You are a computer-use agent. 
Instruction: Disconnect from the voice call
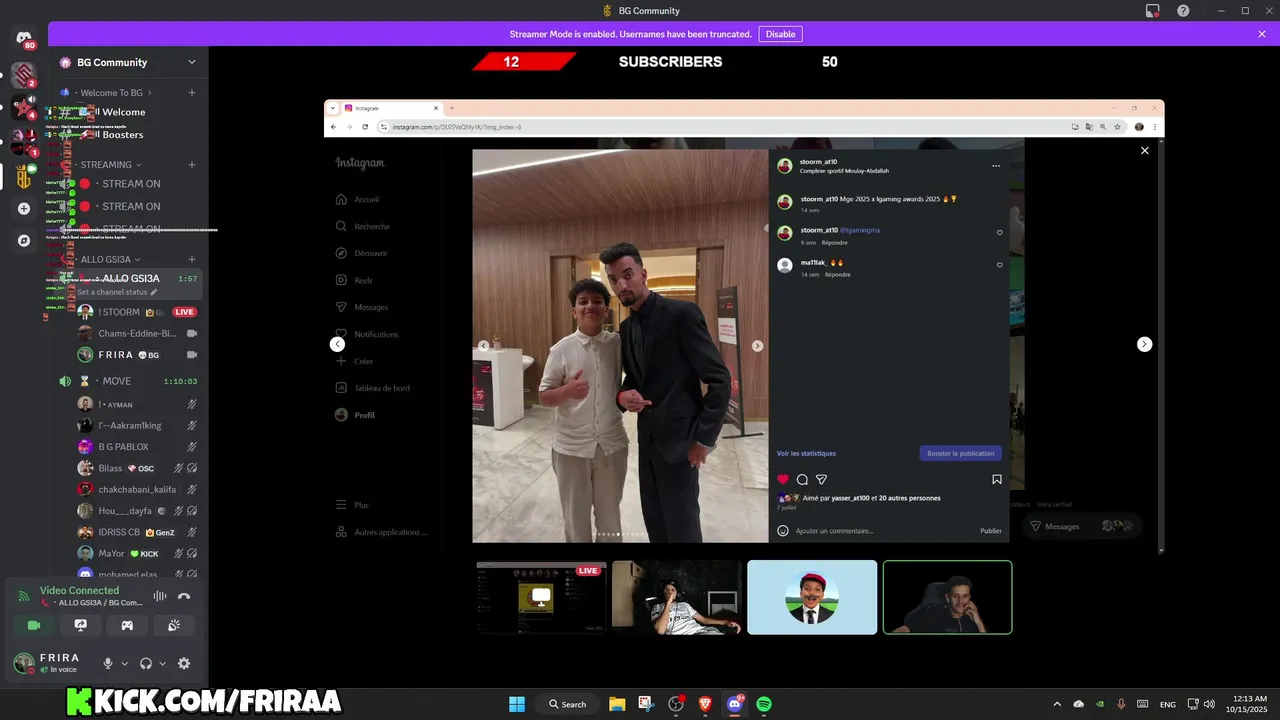(184, 596)
